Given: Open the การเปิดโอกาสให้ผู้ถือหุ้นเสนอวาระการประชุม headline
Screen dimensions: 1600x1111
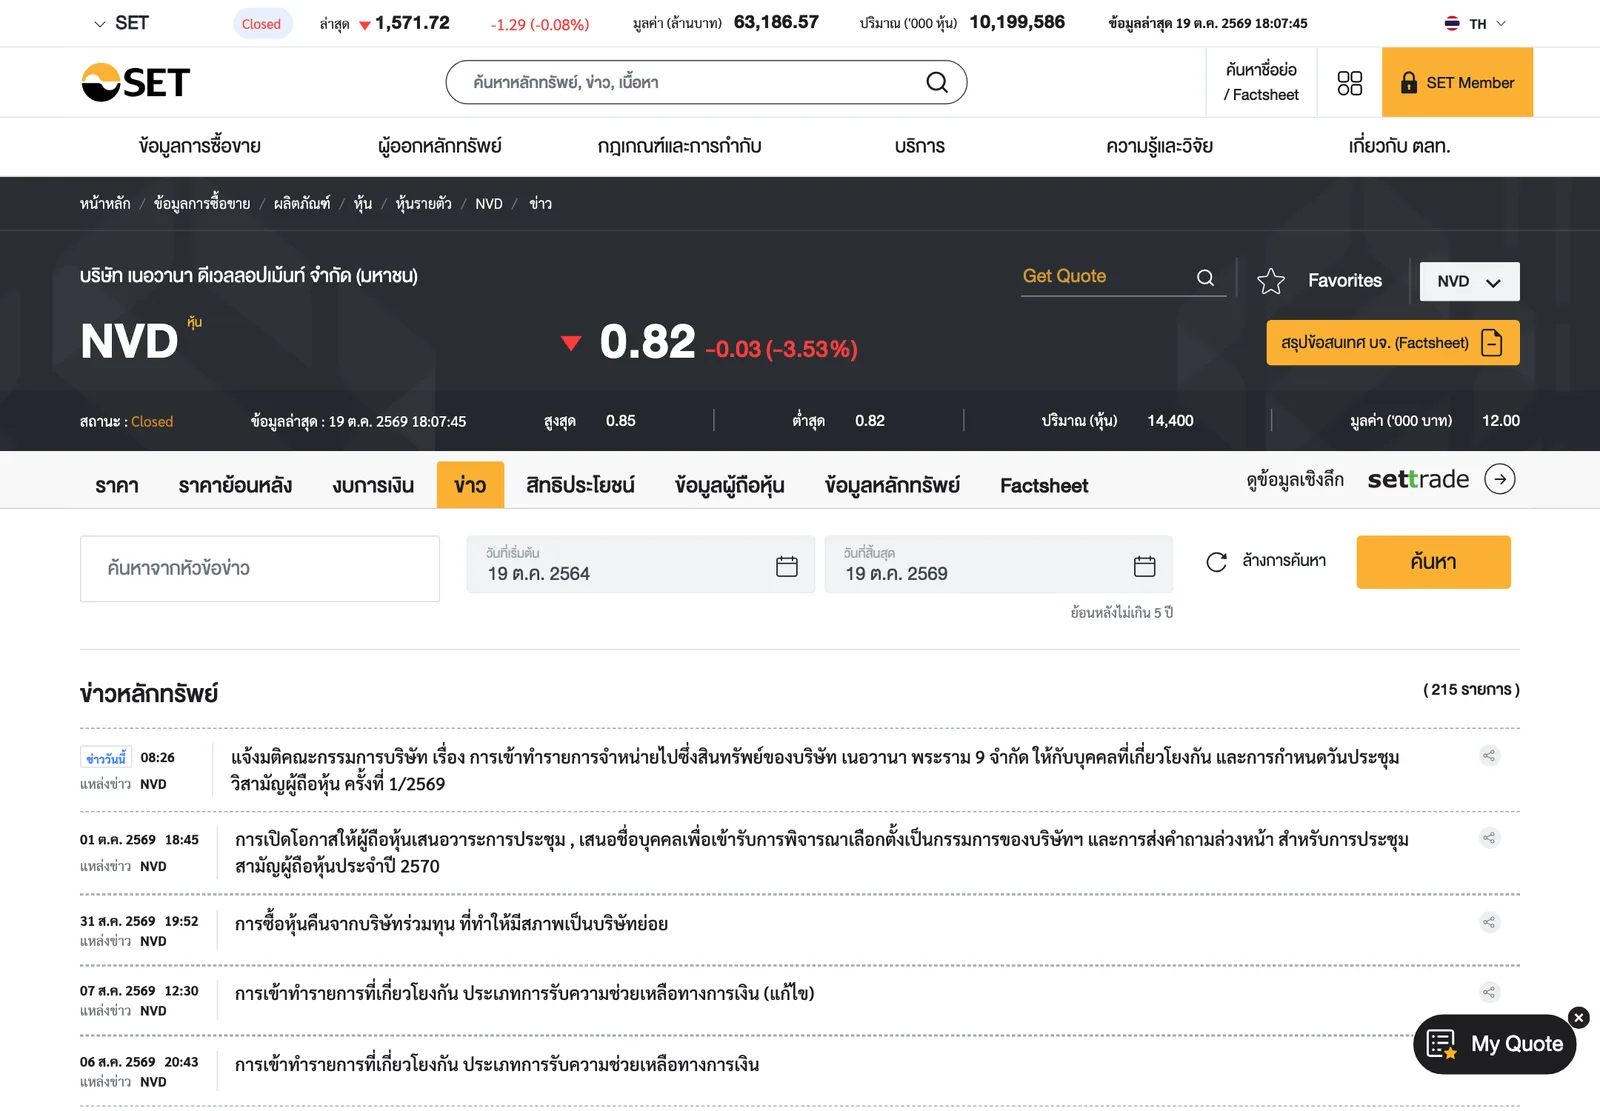Looking at the screenshot, I should (x=822, y=852).
